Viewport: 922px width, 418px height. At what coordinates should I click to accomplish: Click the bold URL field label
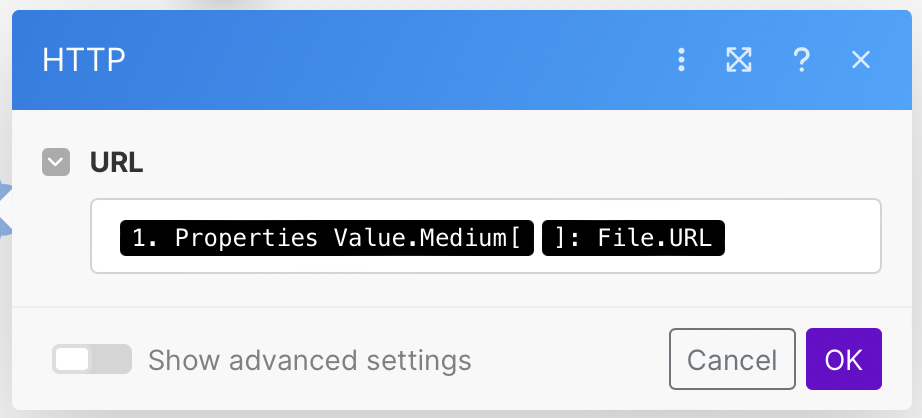[117, 162]
